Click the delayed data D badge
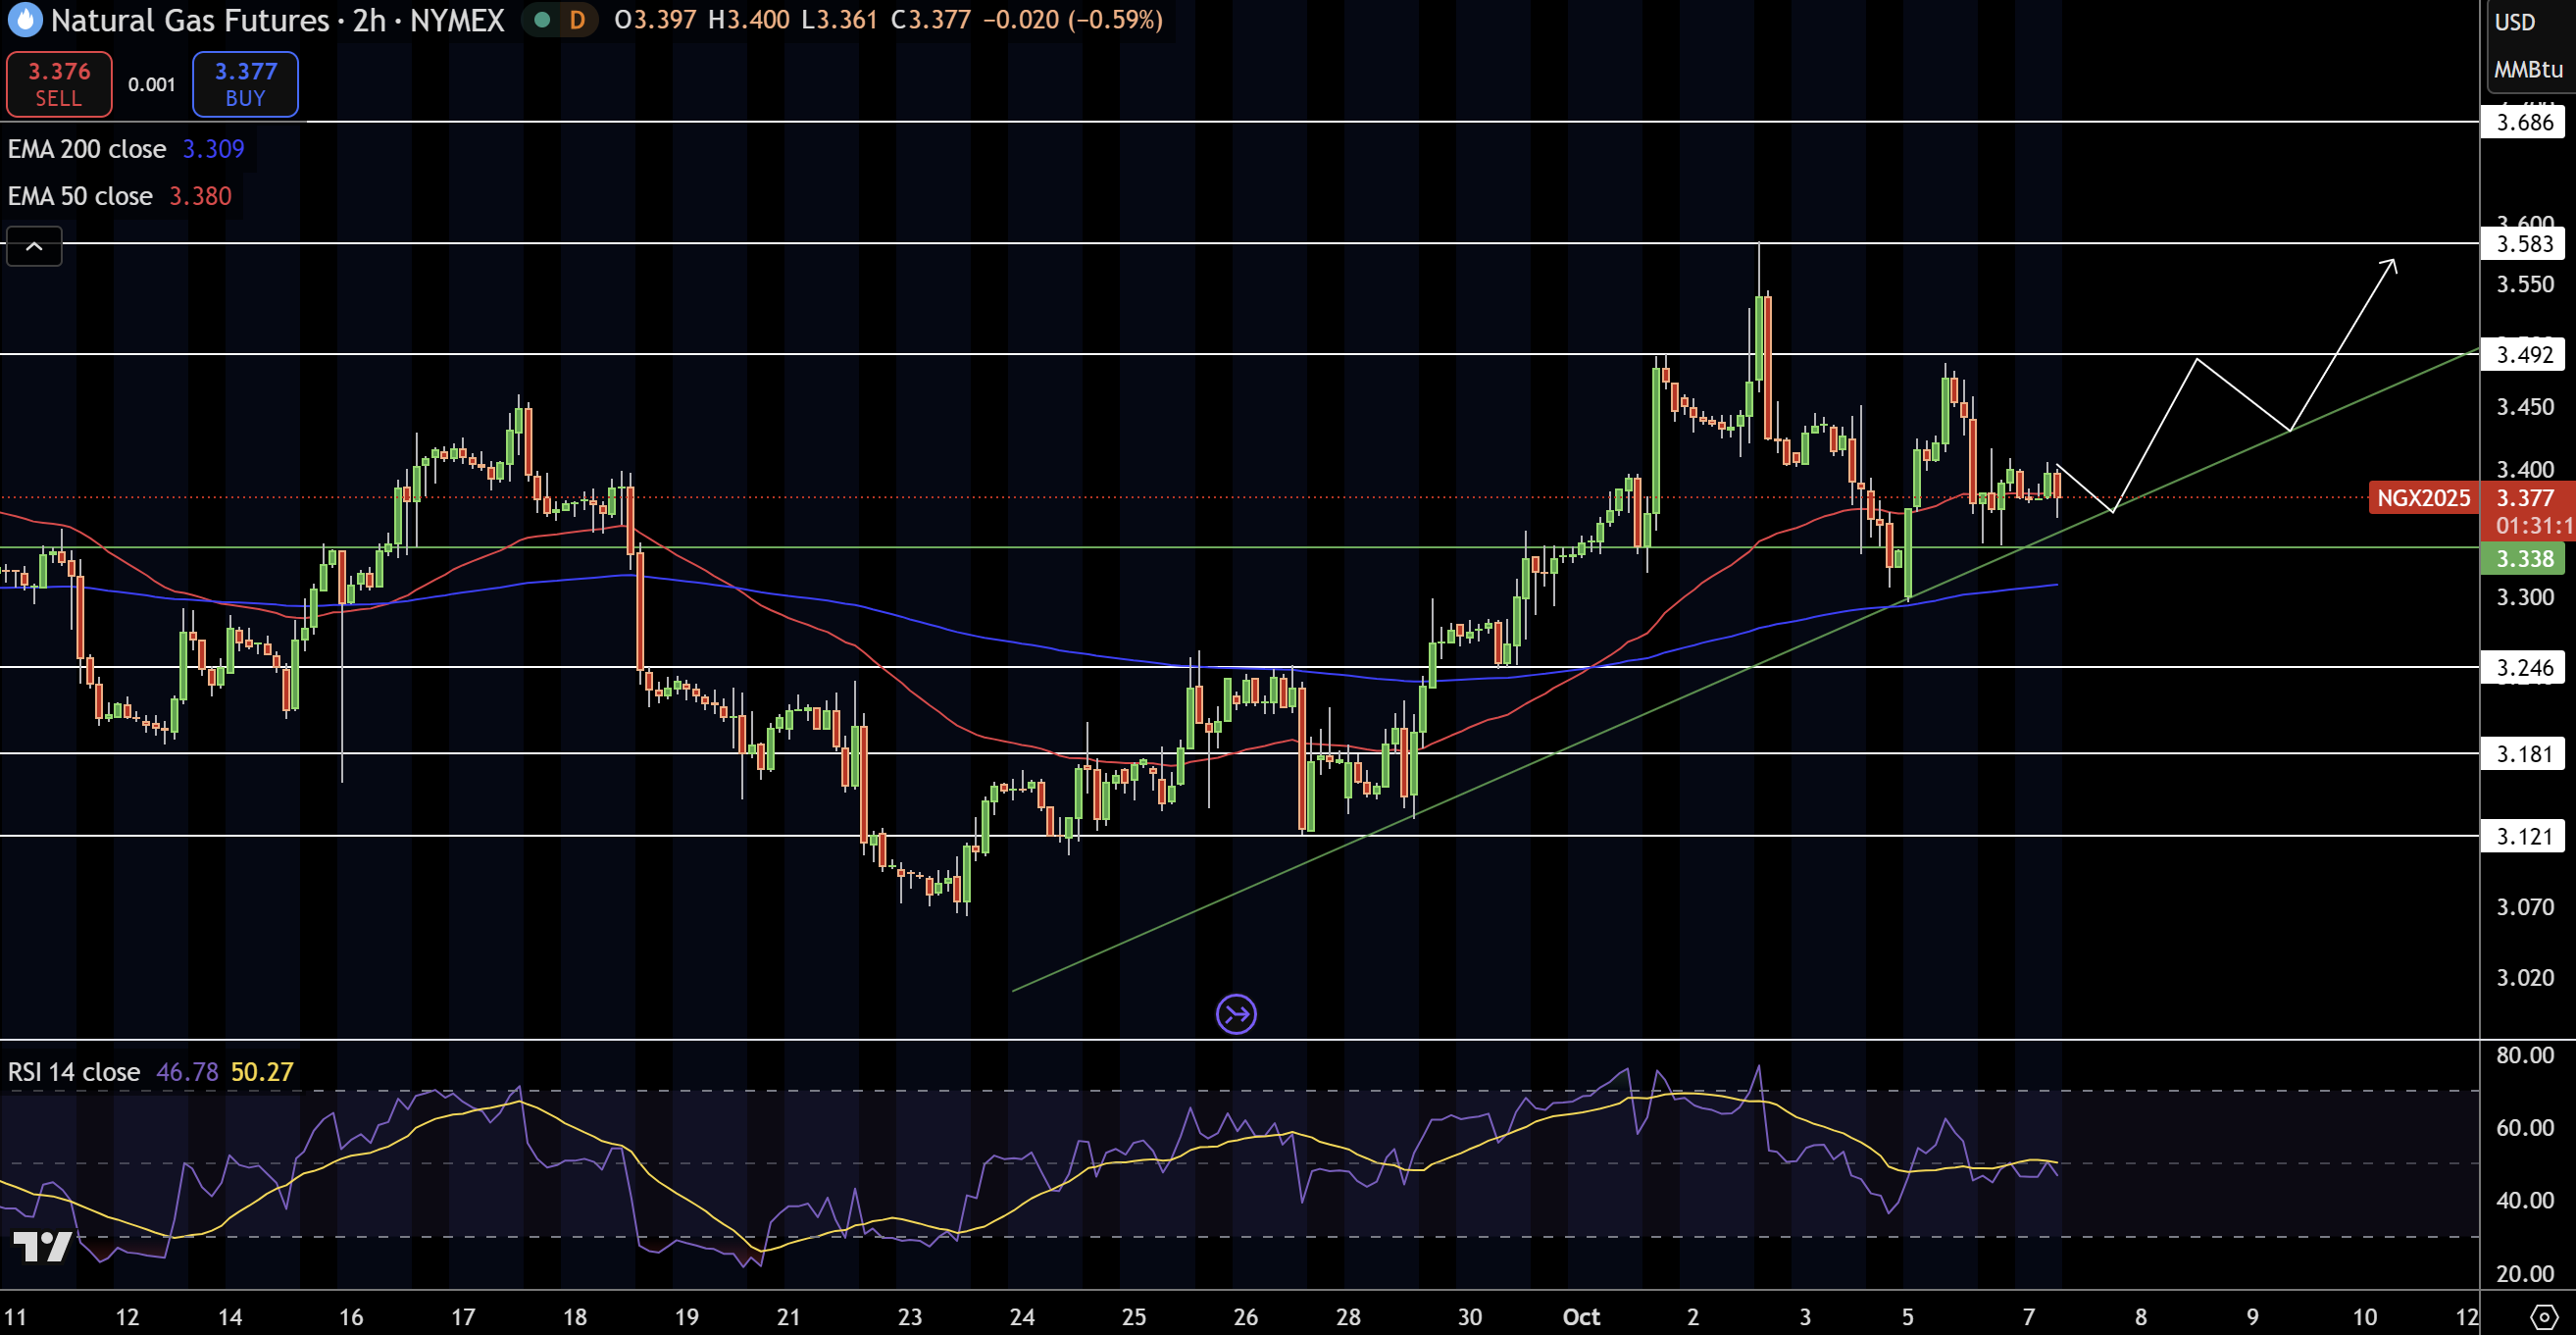2576x1335 pixels. (577, 20)
